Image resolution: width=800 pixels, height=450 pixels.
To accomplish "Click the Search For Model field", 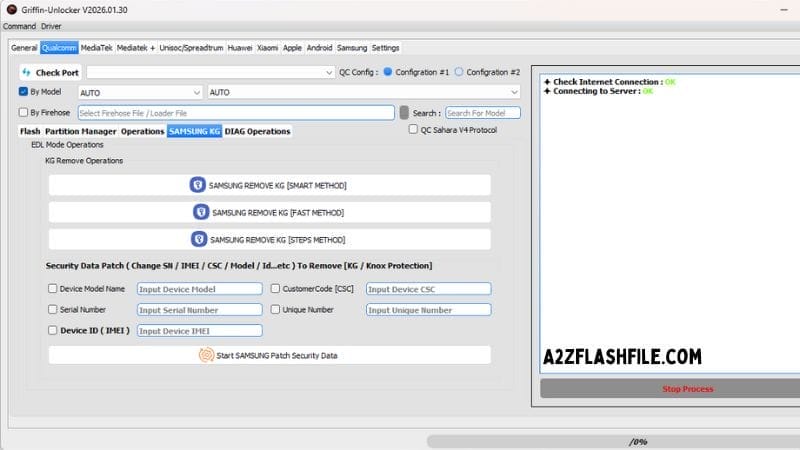I will [483, 113].
